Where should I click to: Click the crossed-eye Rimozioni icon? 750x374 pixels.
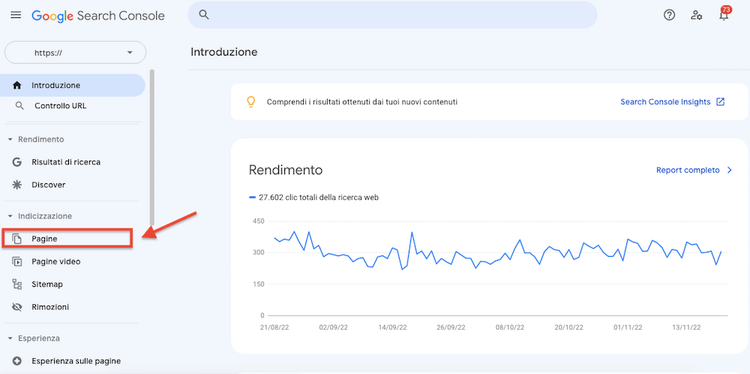click(17, 307)
